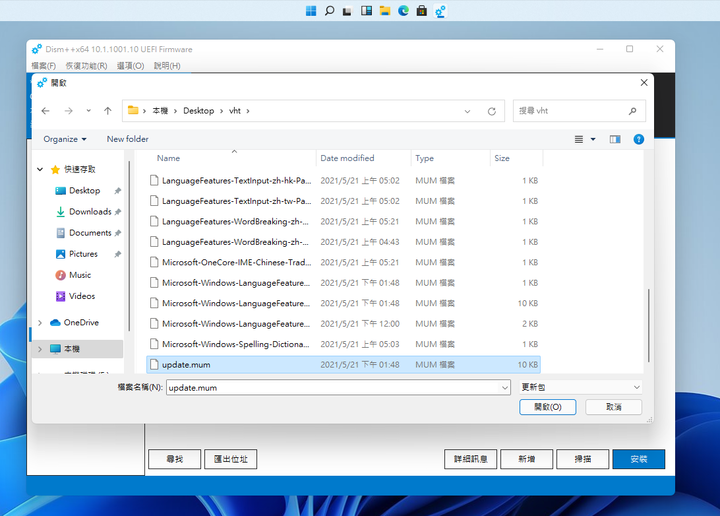The image size is (720, 516).
Task: Open 說明(H) menu in Dism++
Action: [167, 66]
